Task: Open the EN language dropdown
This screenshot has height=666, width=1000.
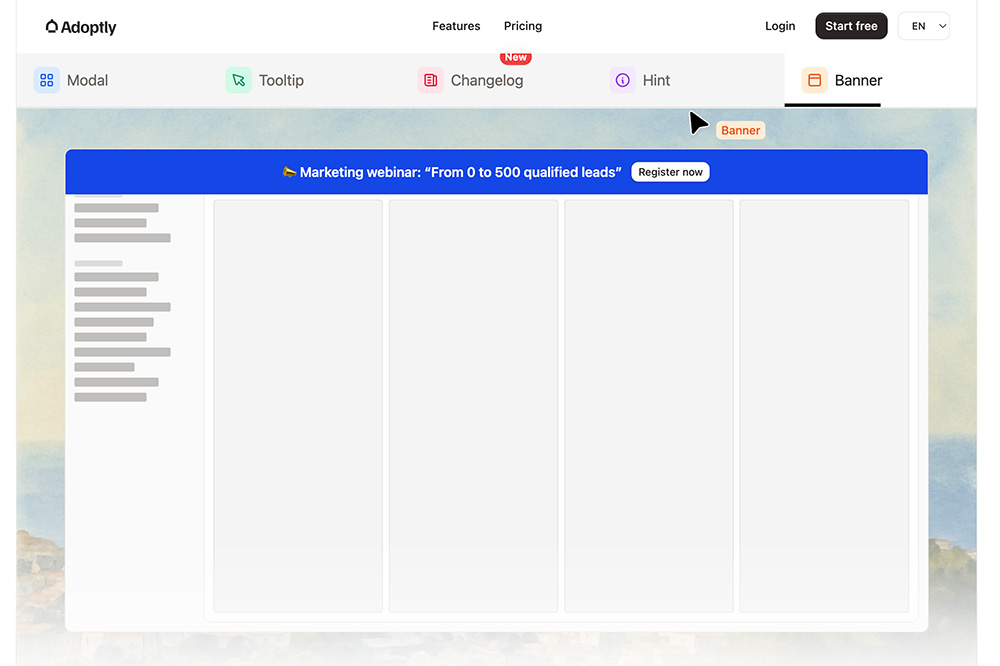Action: [x=923, y=26]
